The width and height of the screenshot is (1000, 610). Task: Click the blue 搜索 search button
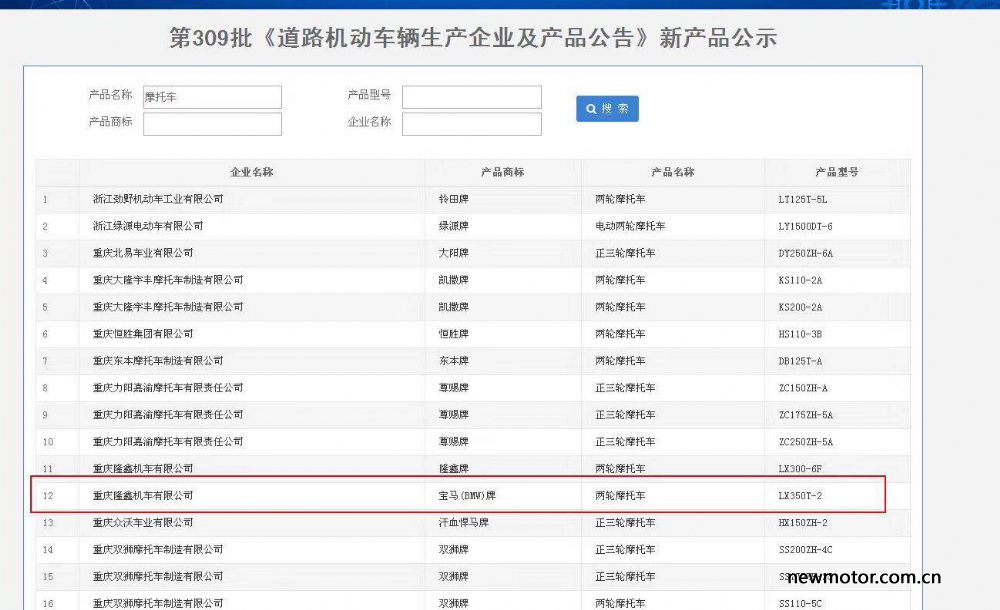tap(607, 108)
